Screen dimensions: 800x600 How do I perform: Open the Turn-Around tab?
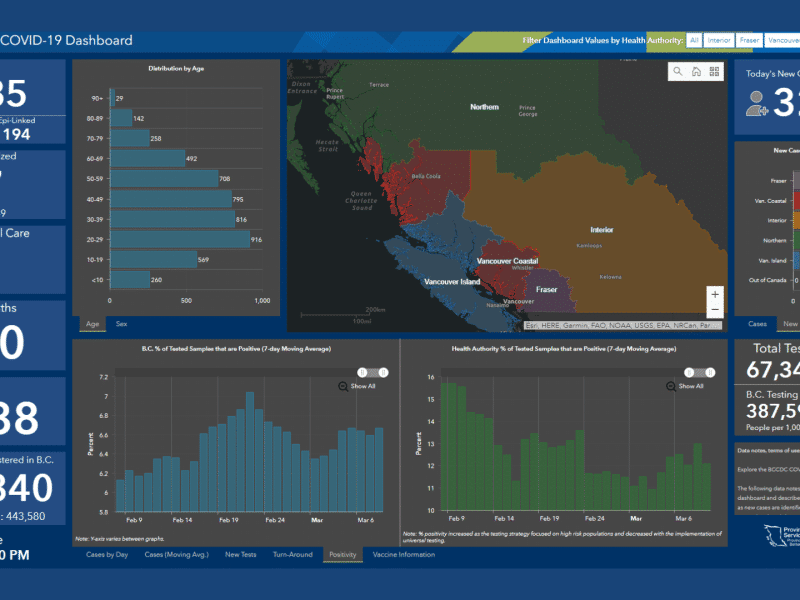pyautogui.click(x=292, y=554)
